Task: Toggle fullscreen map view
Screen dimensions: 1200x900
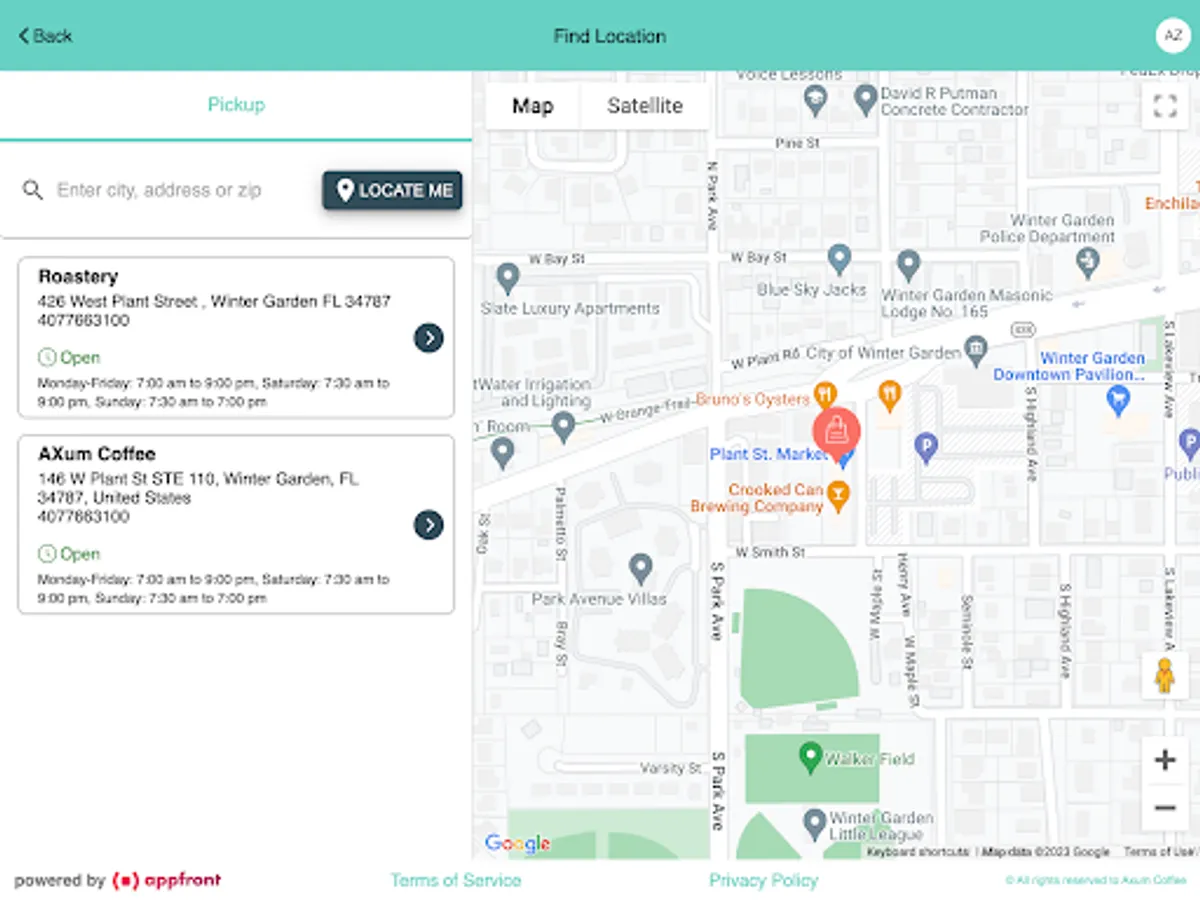Action: click(1165, 106)
